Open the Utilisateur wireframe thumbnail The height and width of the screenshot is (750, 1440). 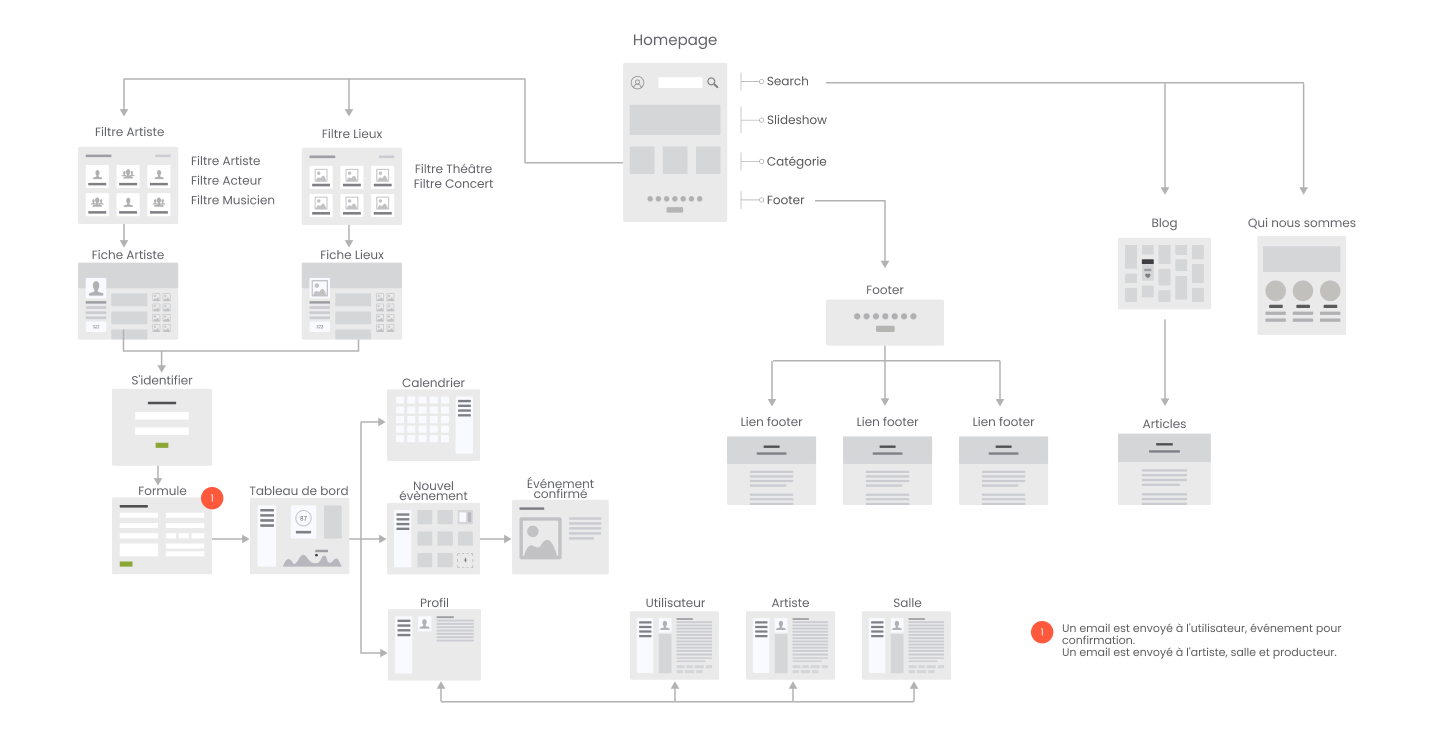pyautogui.click(x=674, y=645)
